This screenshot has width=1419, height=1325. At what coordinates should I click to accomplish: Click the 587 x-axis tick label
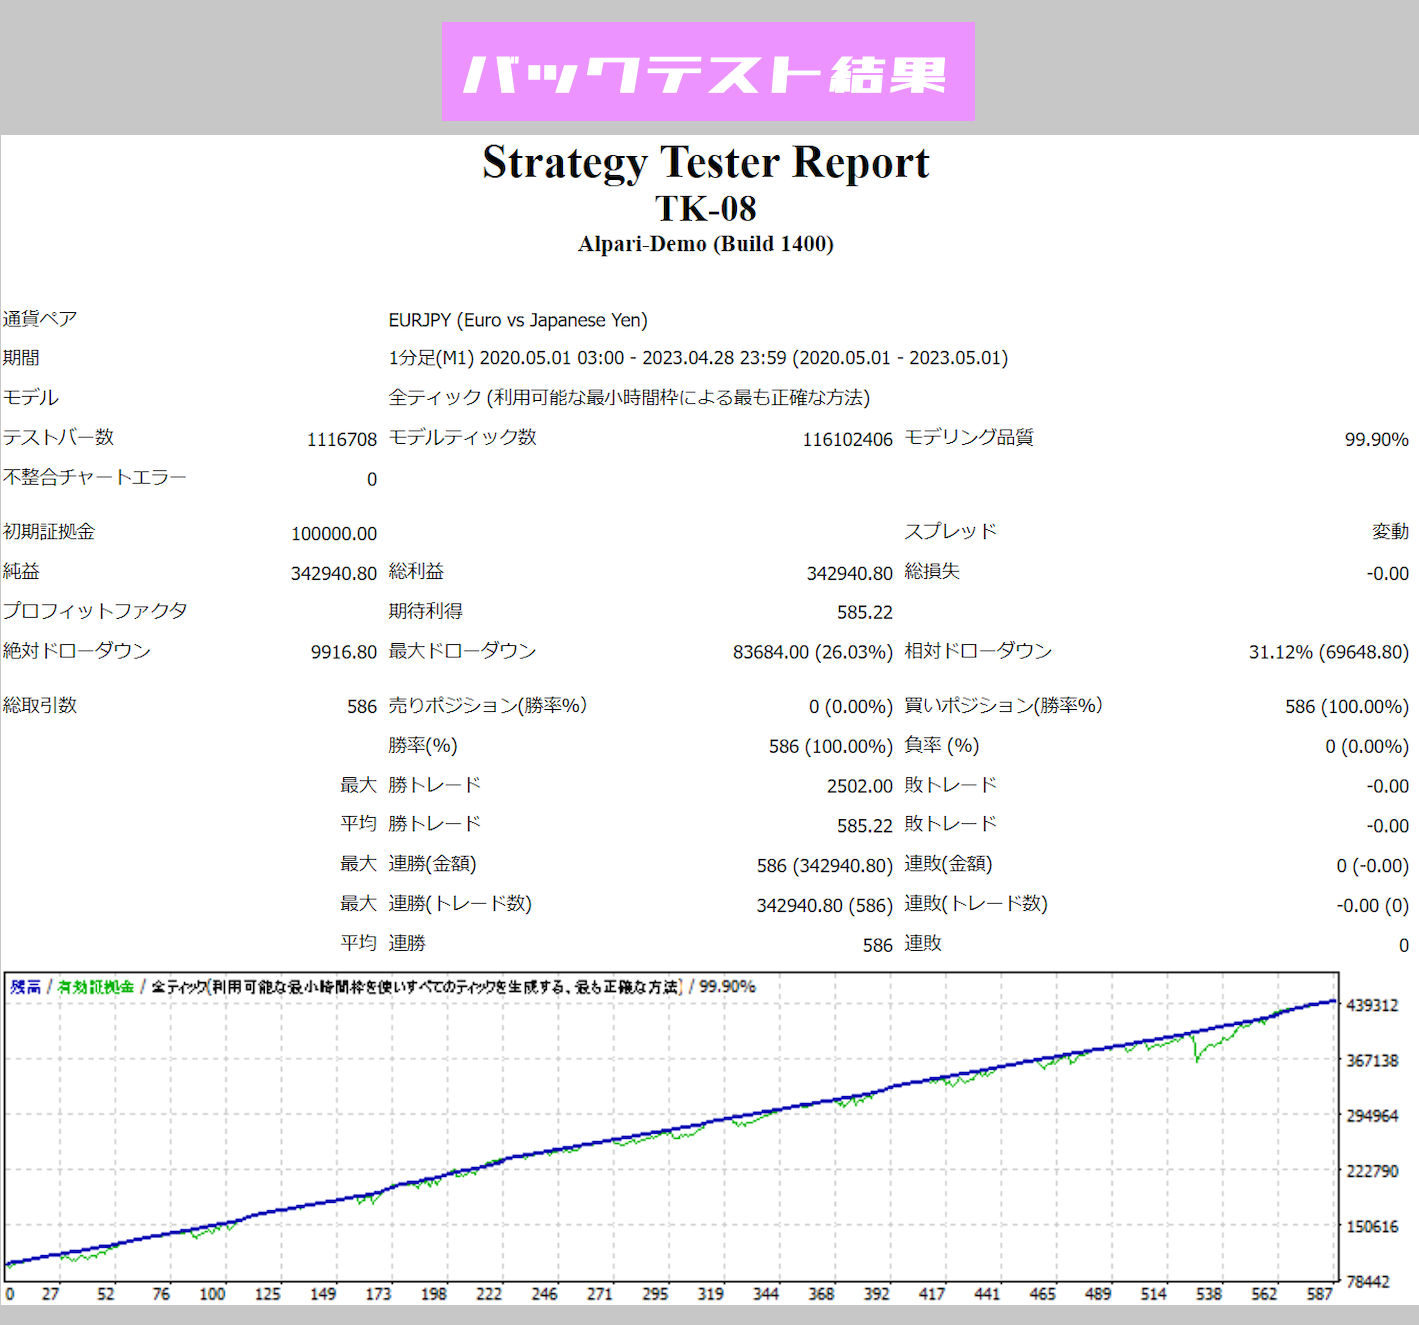coord(1320,1294)
